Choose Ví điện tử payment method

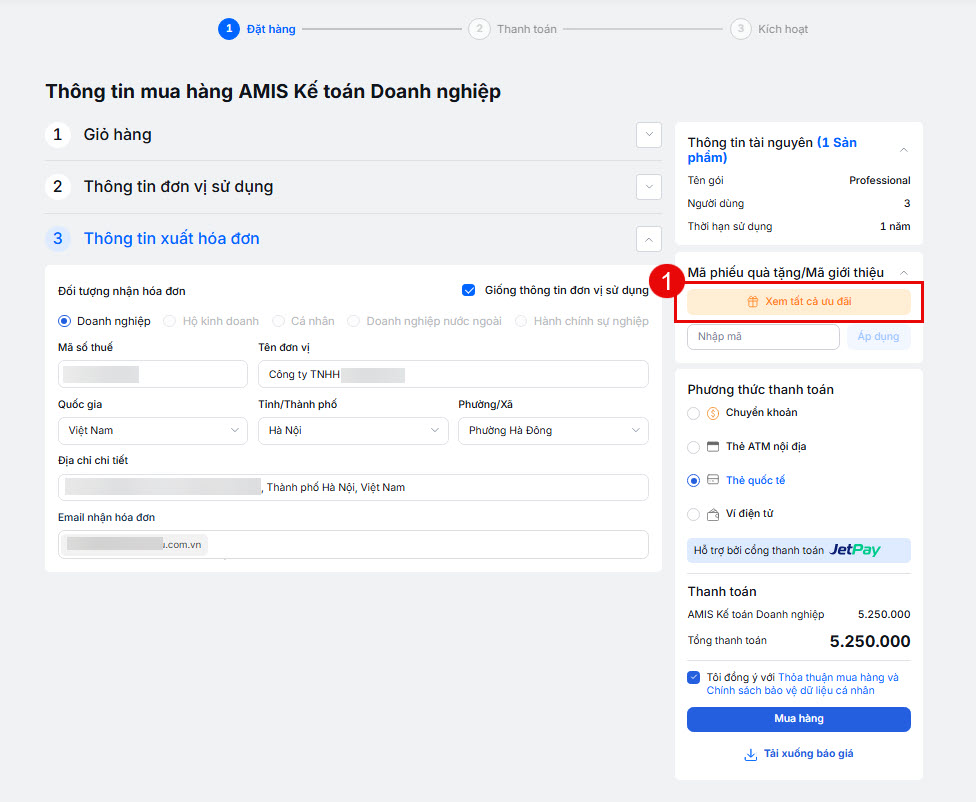(x=693, y=514)
